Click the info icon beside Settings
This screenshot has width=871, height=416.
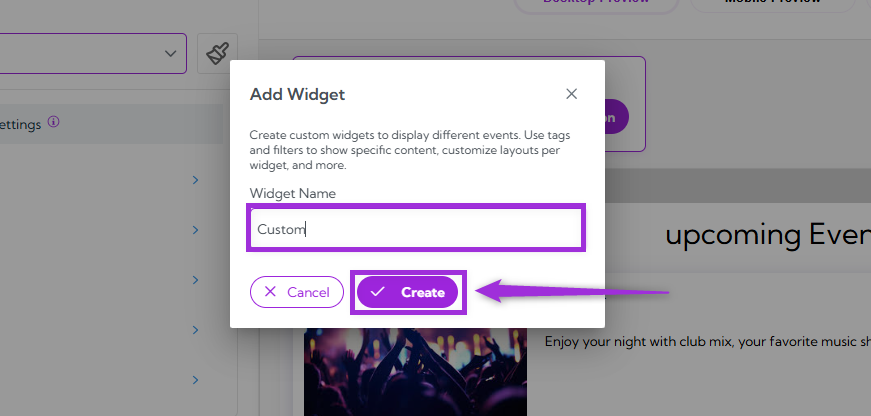(x=53, y=122)
